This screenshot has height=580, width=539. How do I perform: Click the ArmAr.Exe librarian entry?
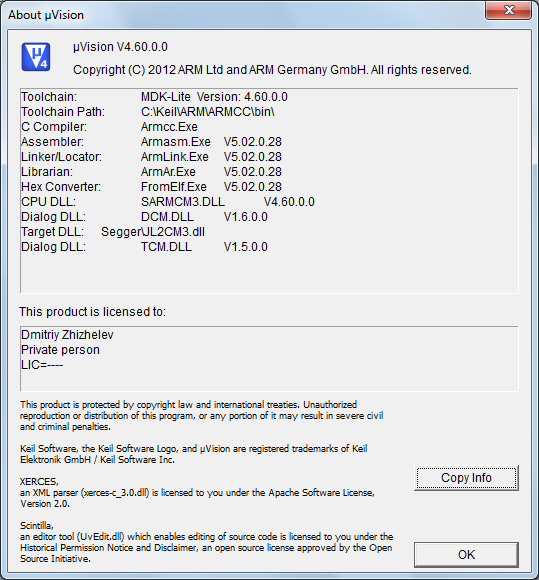pos(168,172)
